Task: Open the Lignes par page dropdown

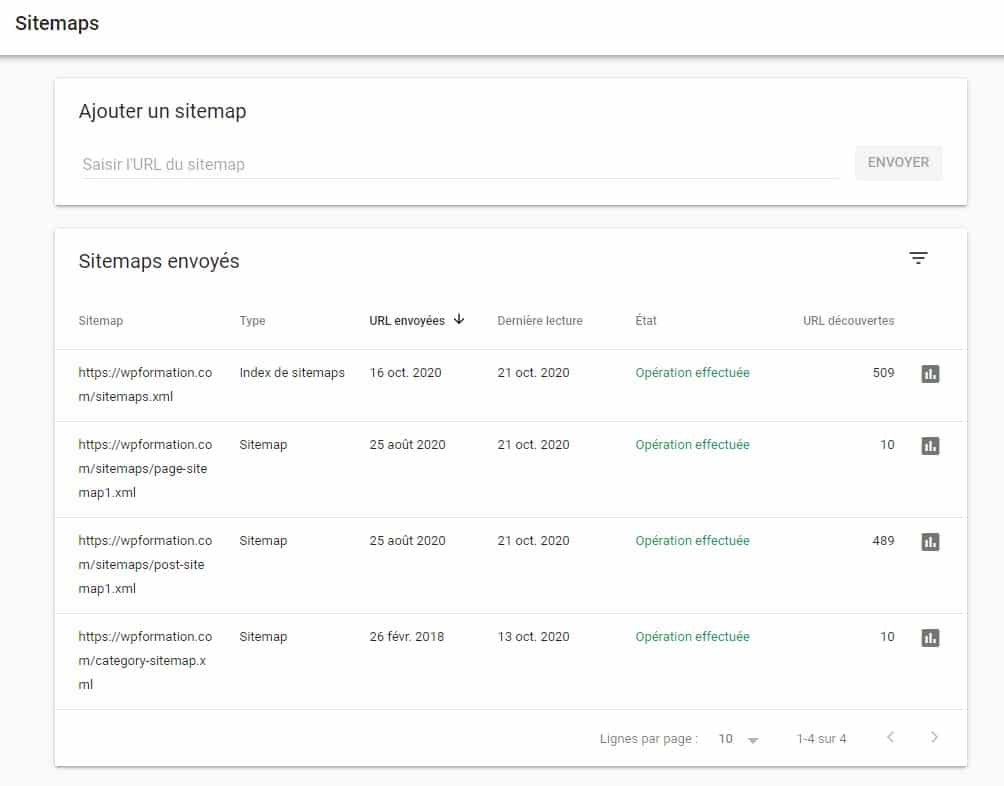Action: [735, 738]
